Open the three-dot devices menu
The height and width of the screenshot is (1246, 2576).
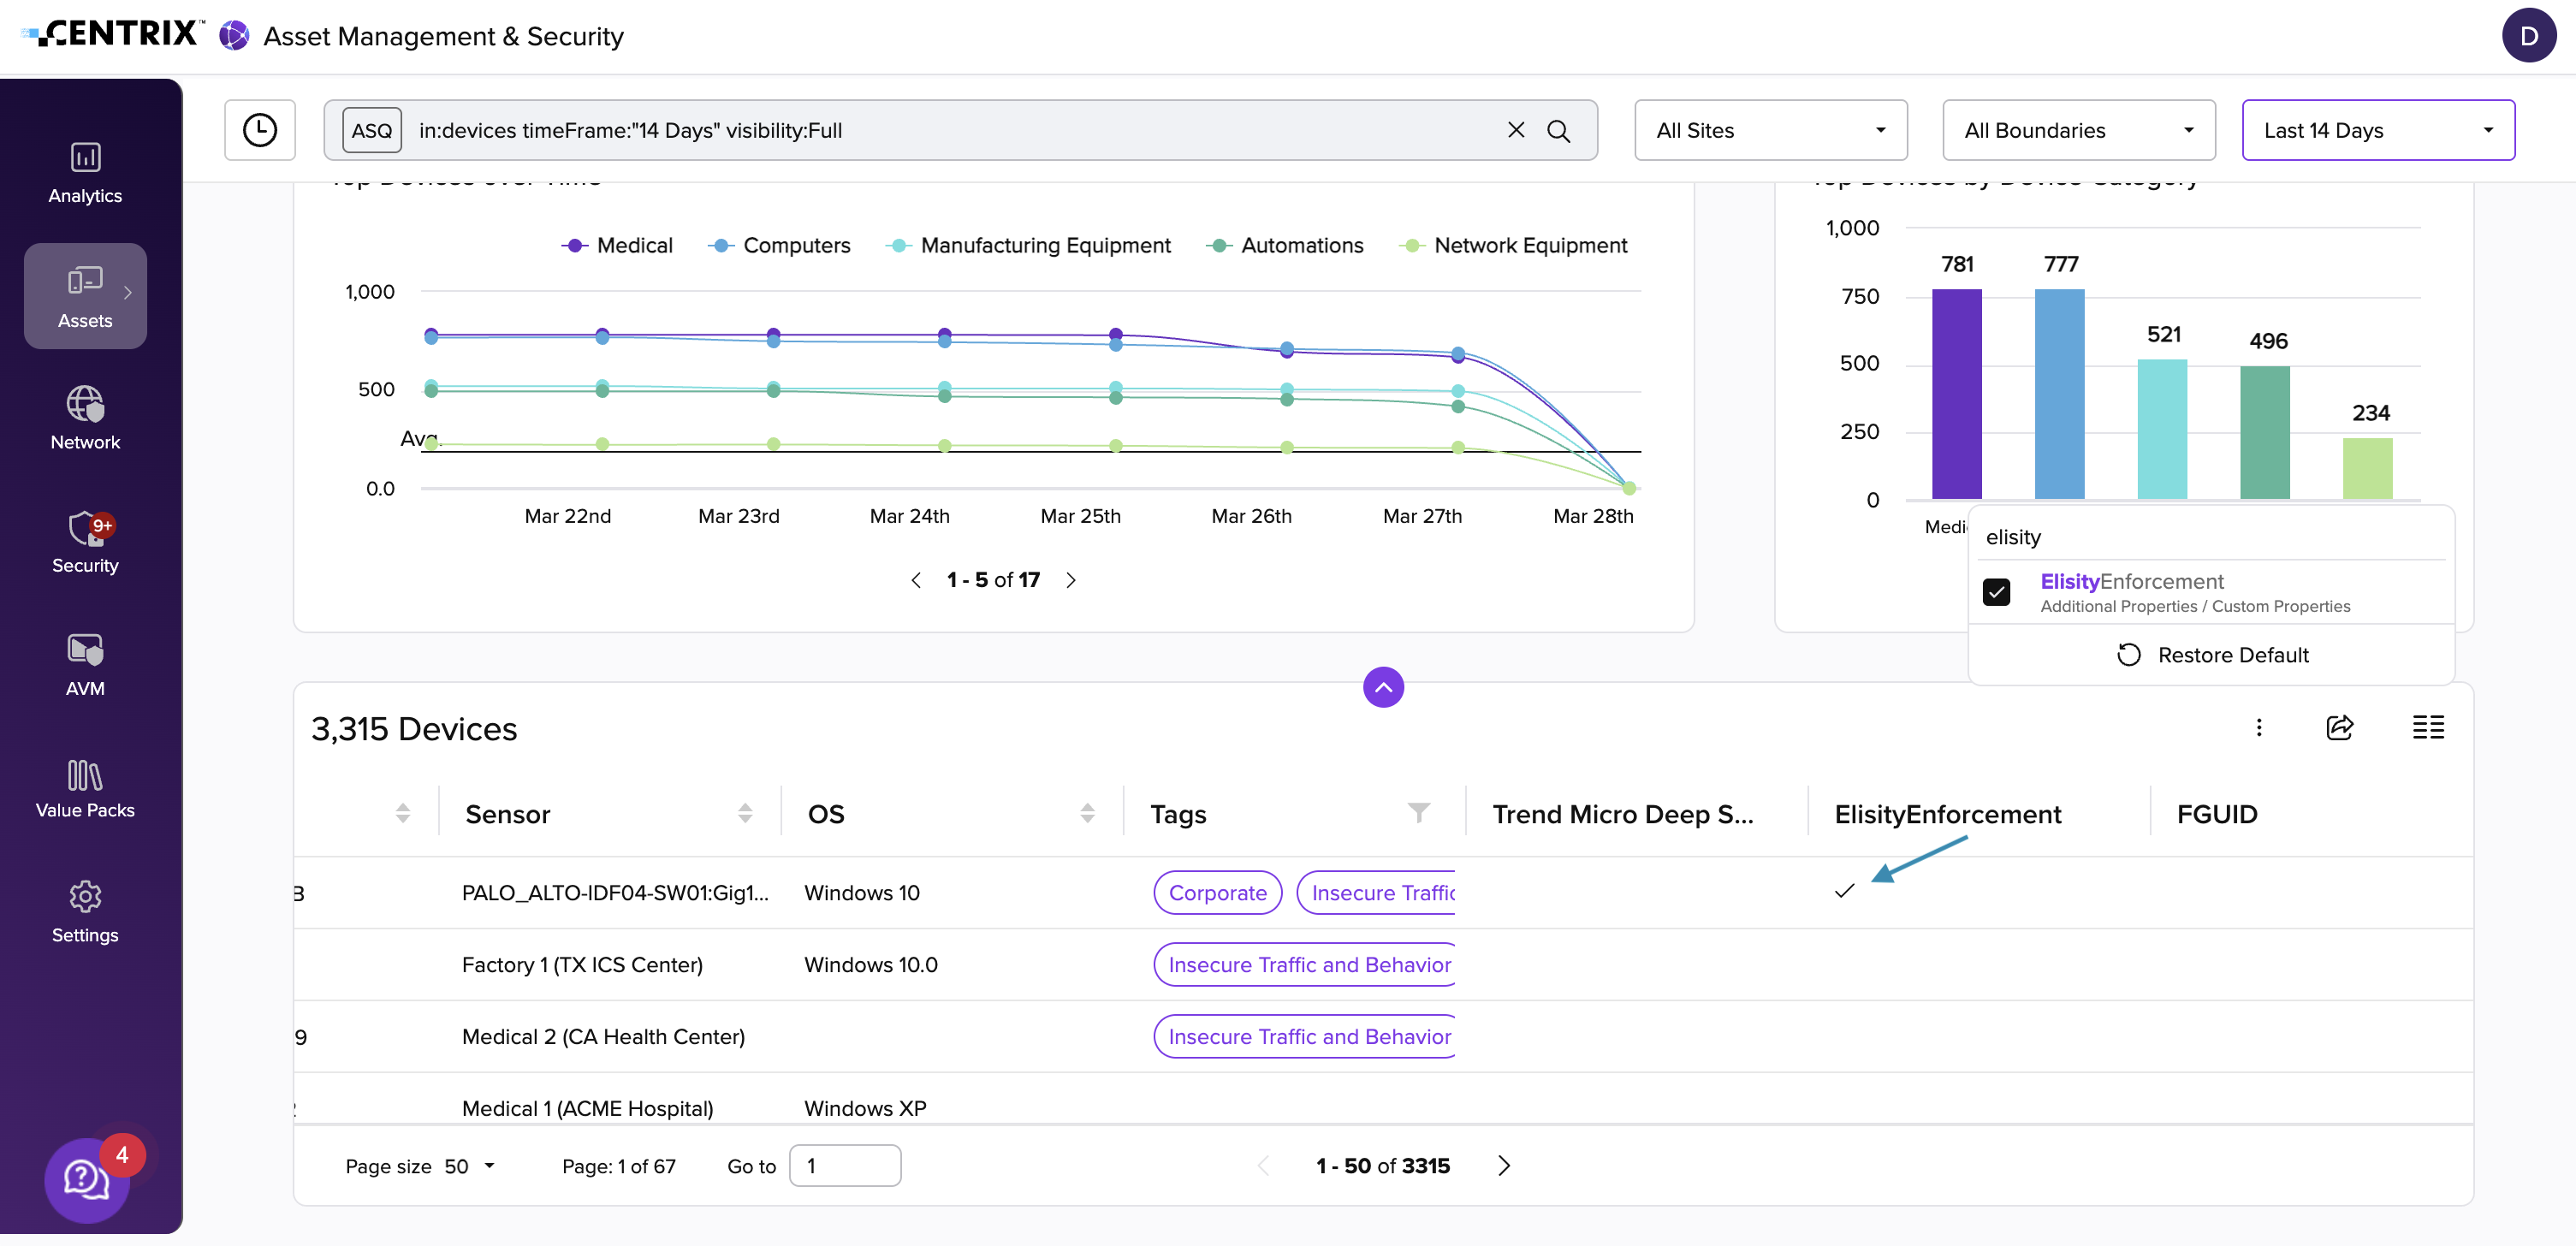[x=2258, y=727]
